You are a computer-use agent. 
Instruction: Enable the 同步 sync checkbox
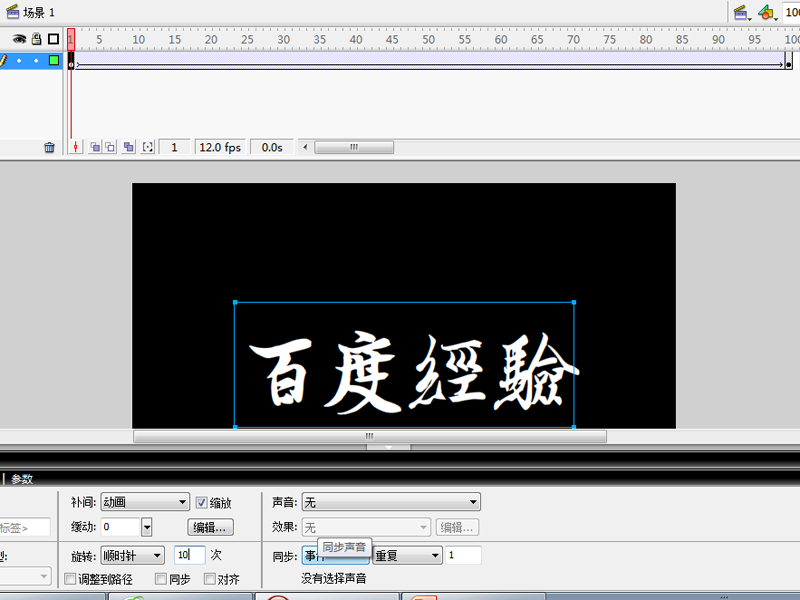(161, 579)
